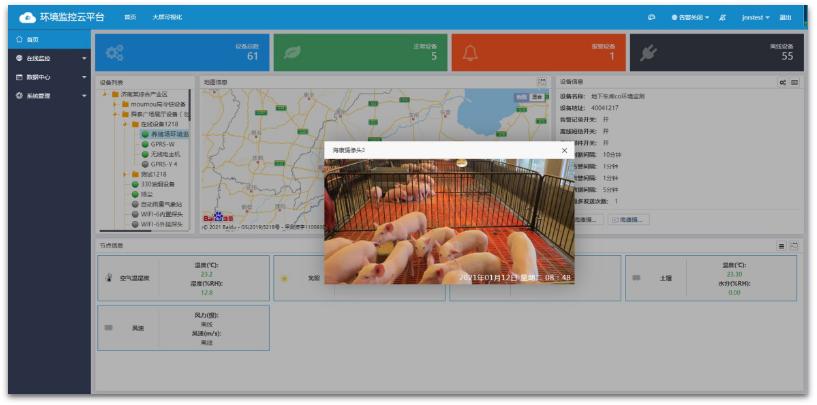Select the WIFI-6内置探头 device in the tree
The width and height of the screenshot is (817, 405).
162,214
